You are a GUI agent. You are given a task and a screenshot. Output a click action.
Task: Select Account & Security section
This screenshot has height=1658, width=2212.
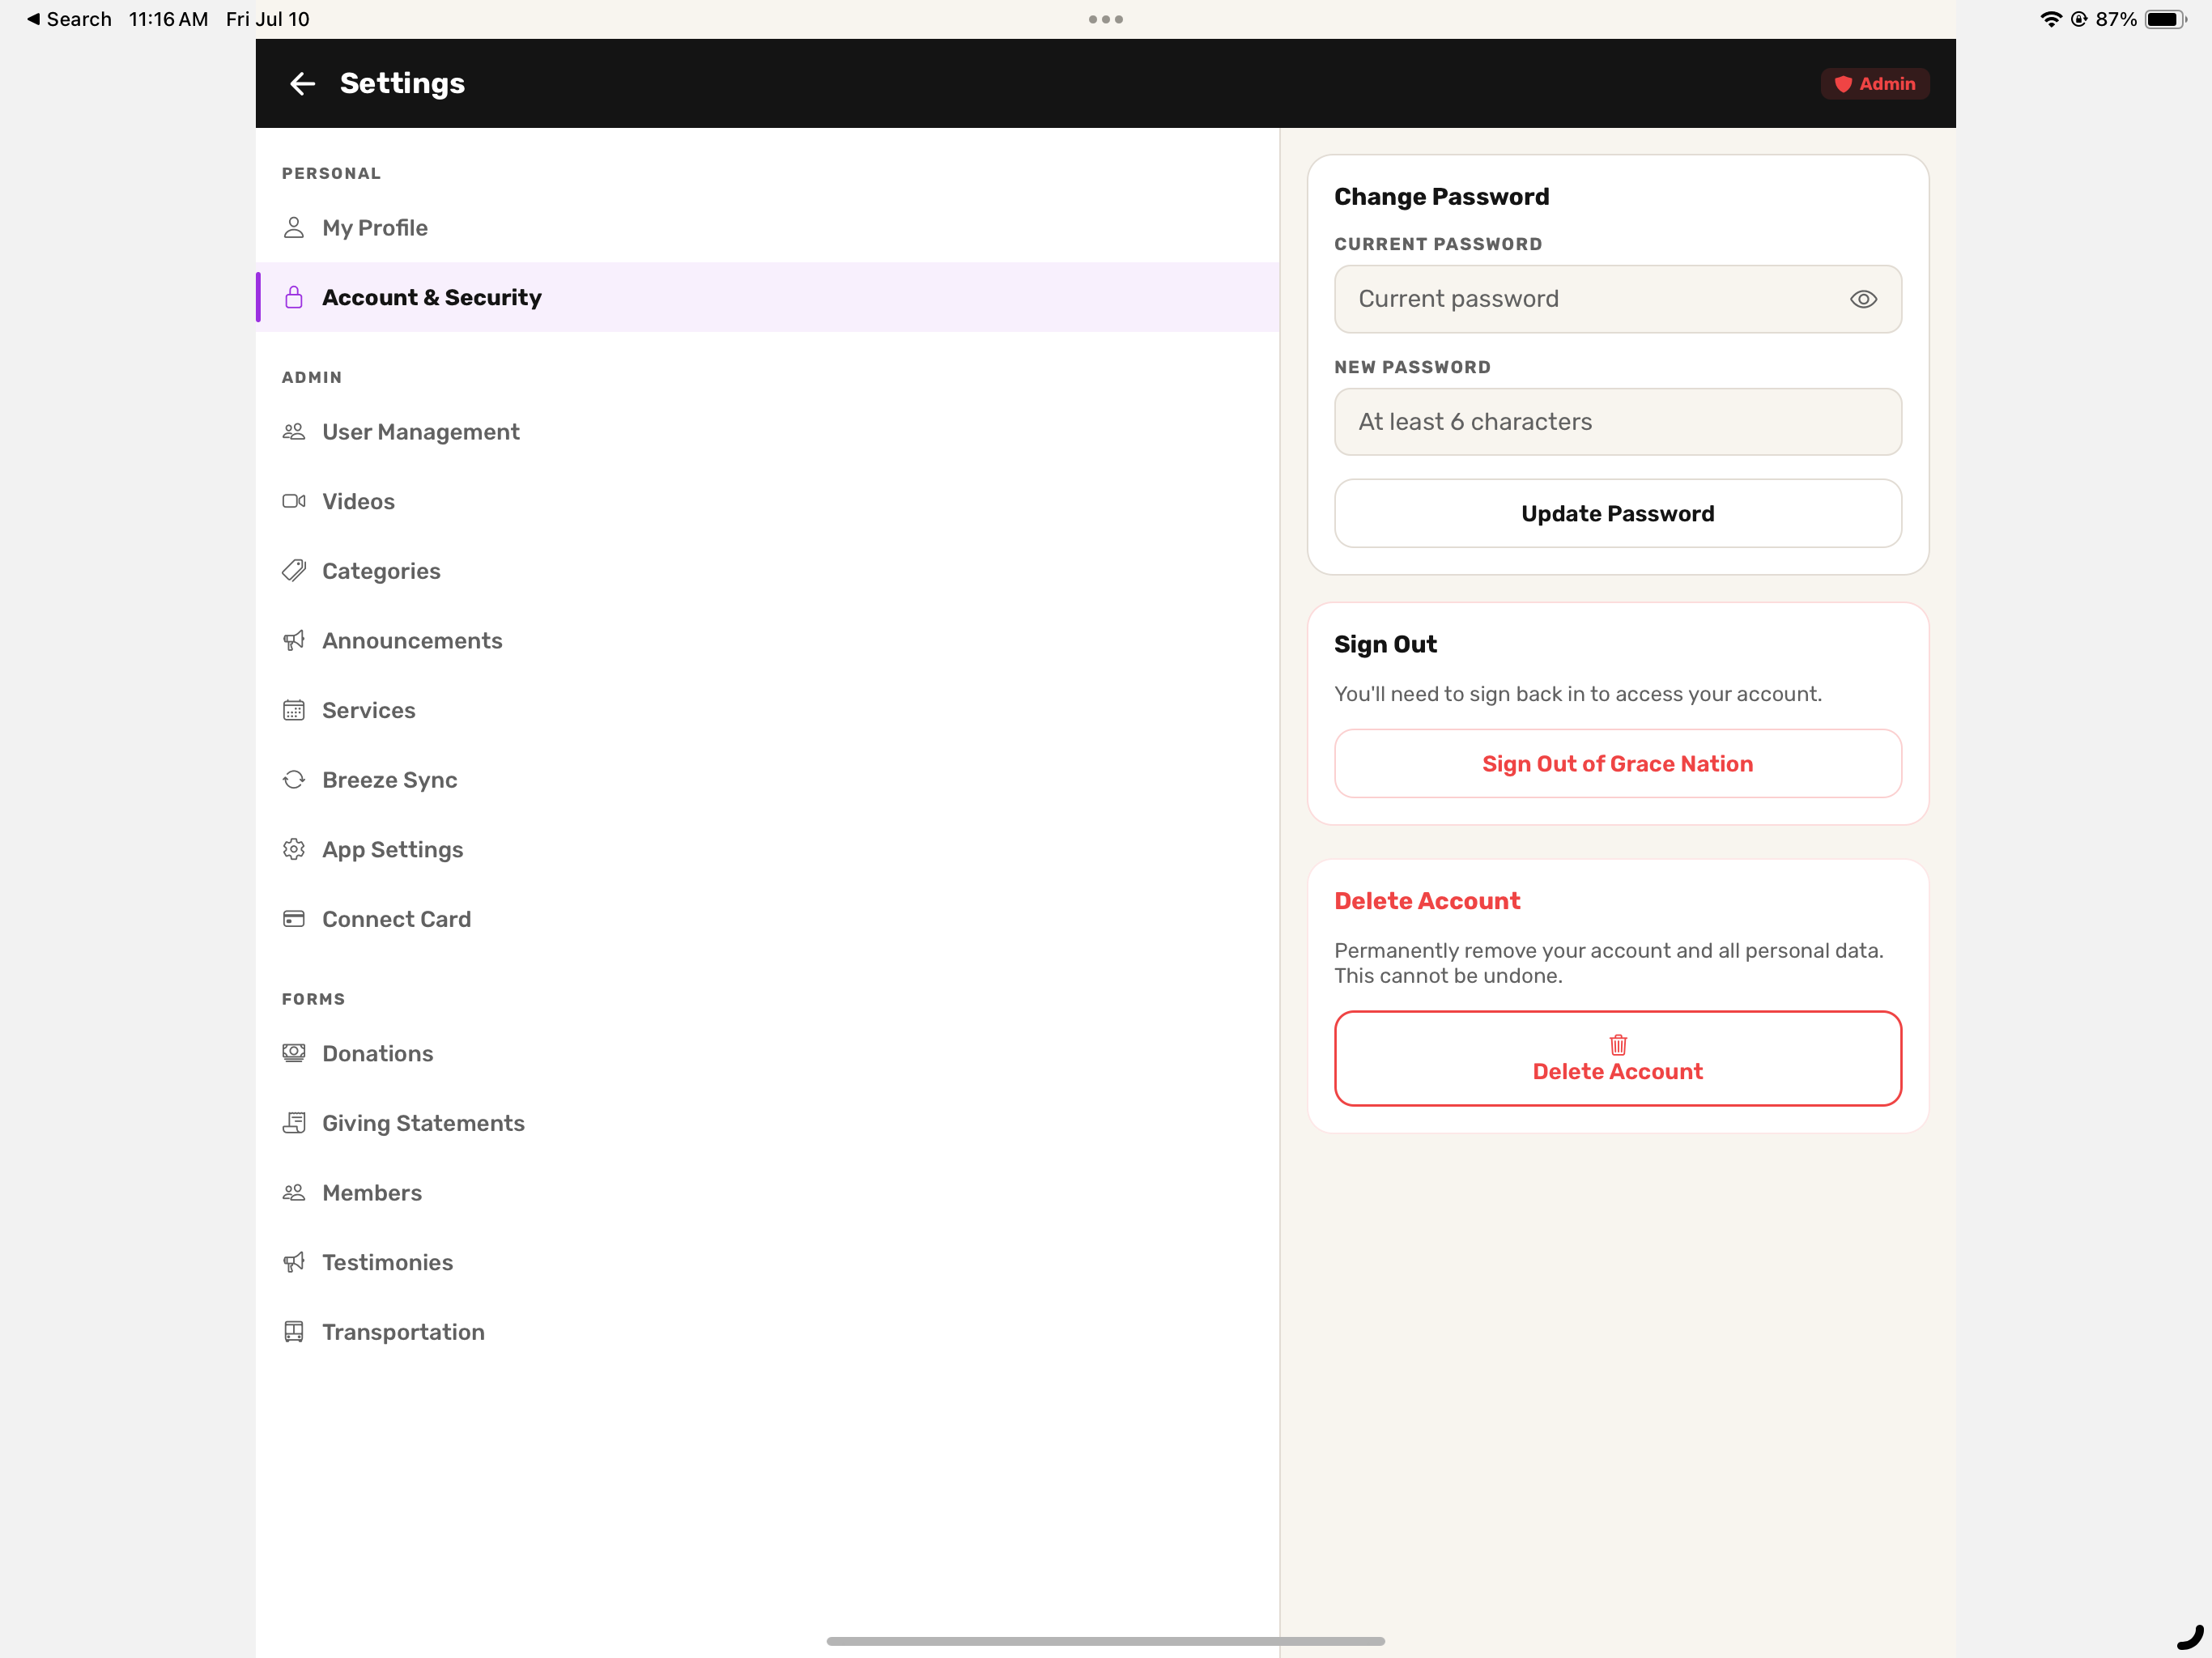(768, 297)
